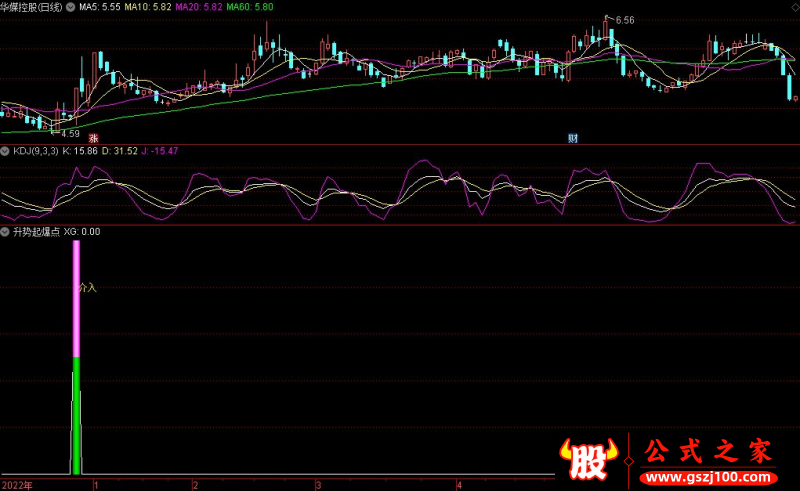
Task: Open the KDJ(9,3,3) indicator dropdown arrow
Action: click(5, 151)
